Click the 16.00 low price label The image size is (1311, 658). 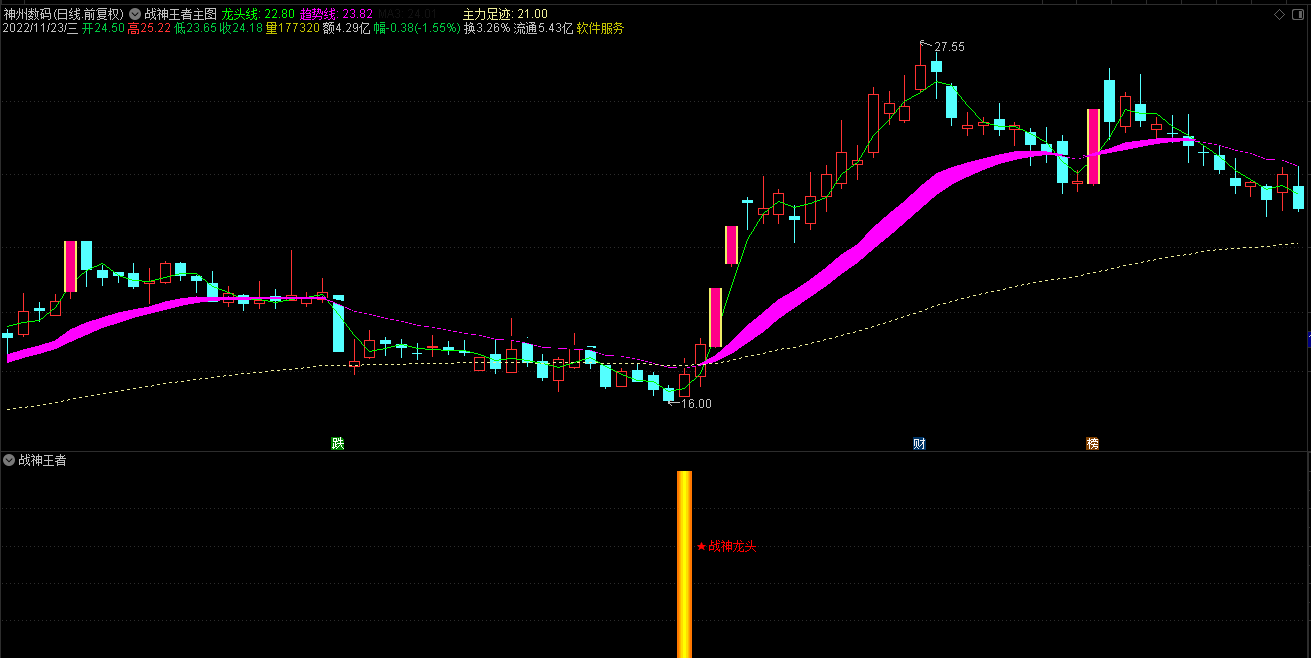tap(696, 404)
